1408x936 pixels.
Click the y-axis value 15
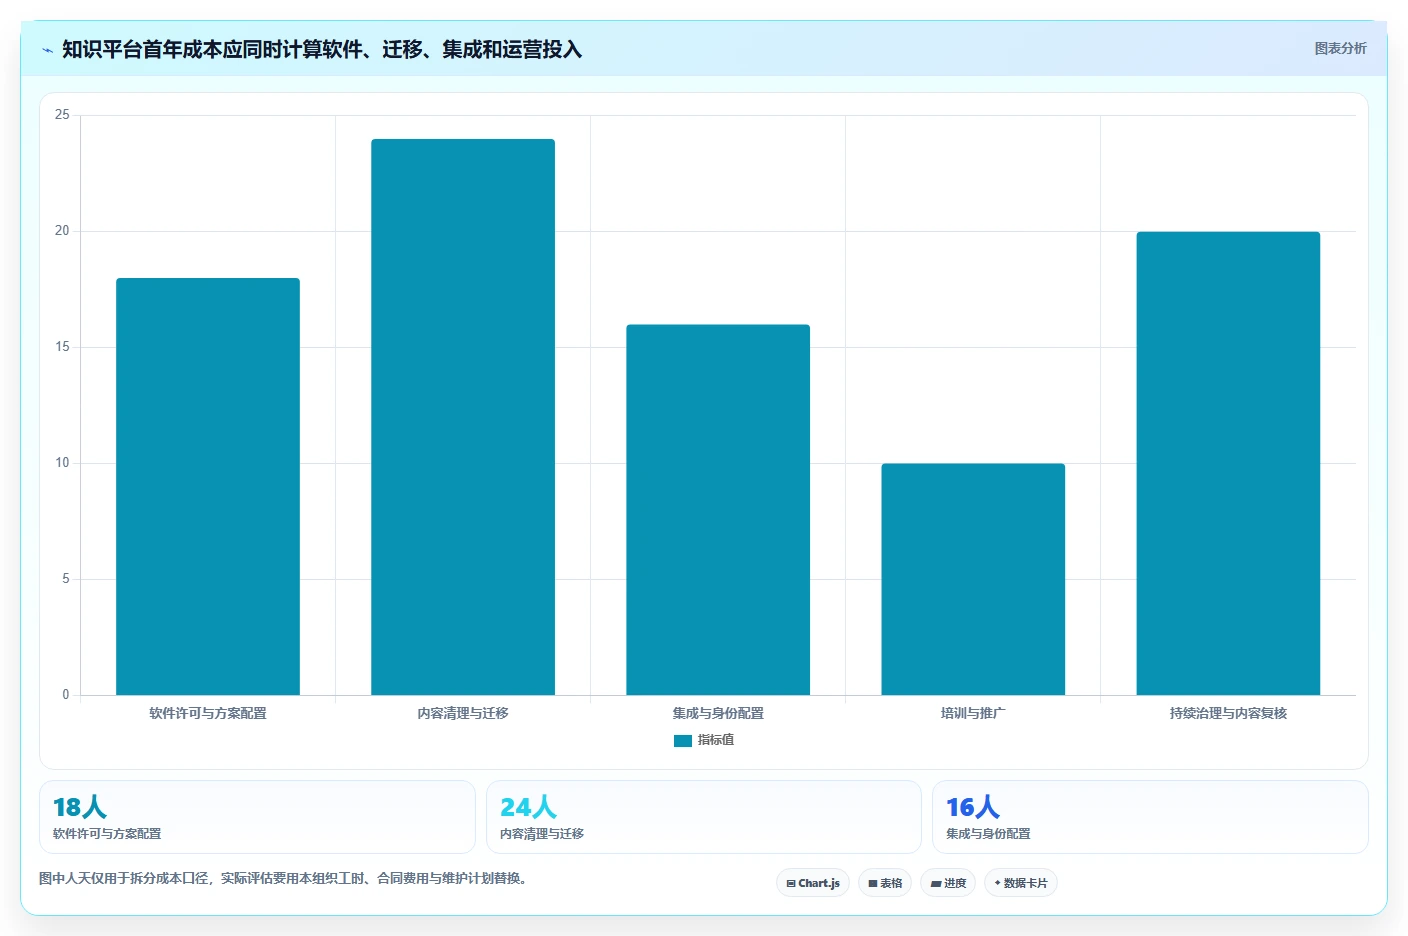[x=62, y=347]
